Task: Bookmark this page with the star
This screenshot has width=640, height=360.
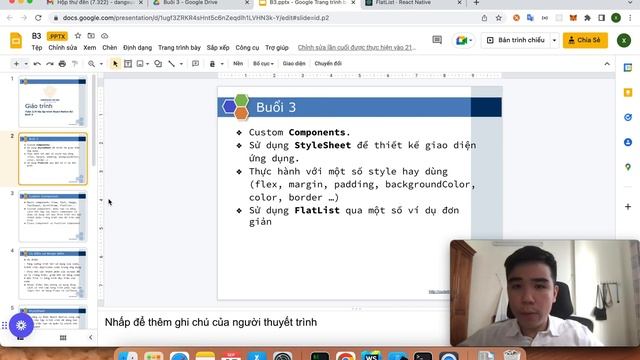Action: point(499,18)
